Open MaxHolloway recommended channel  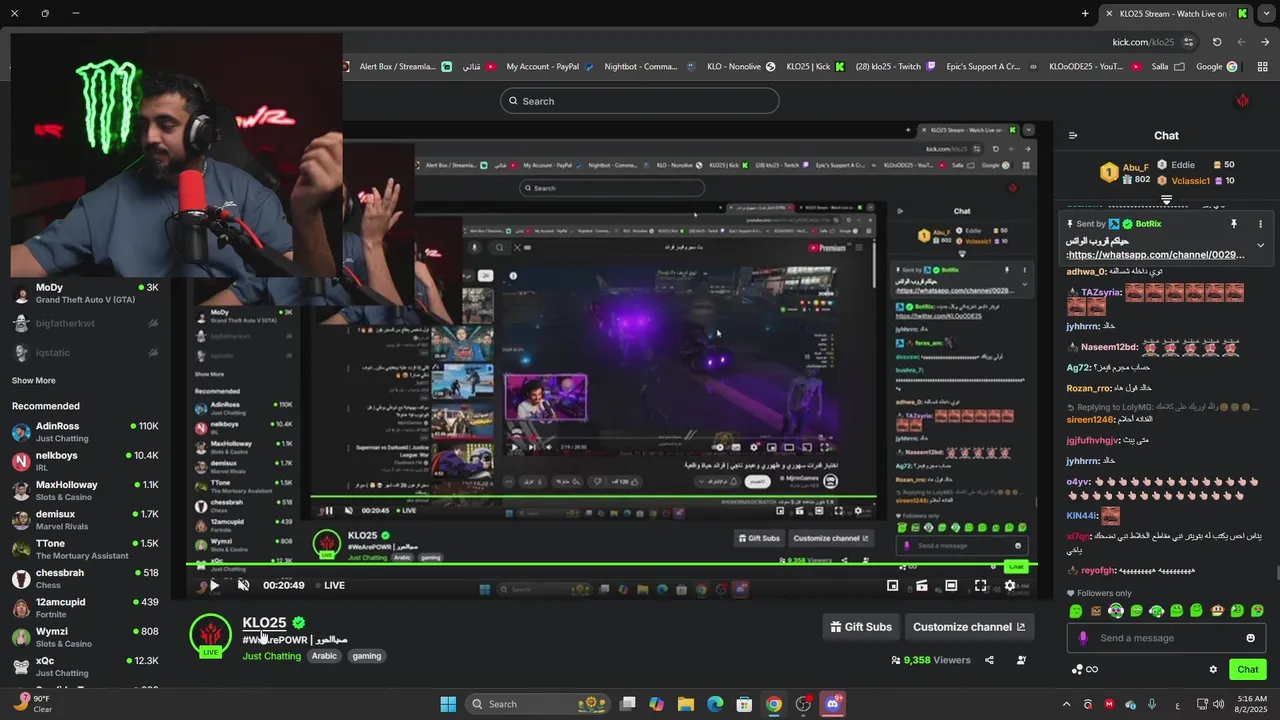click(85, 490)
